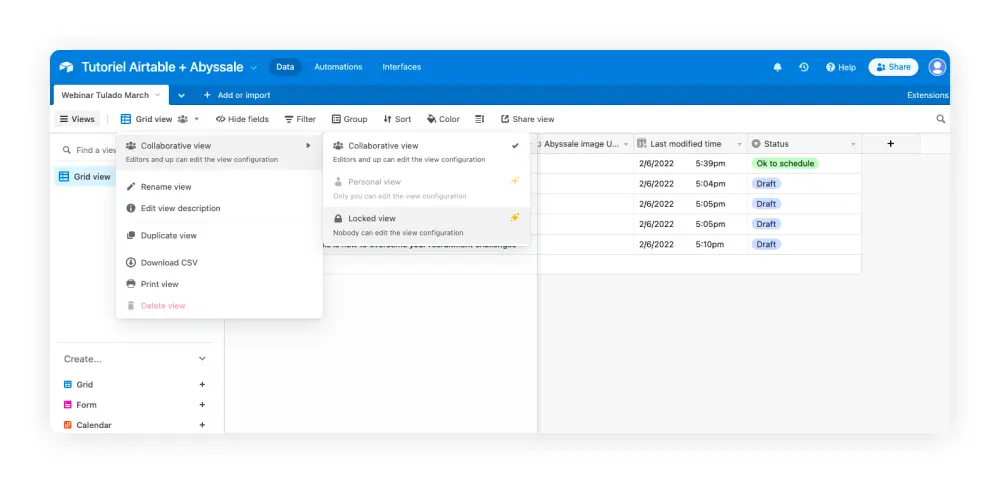Image resolution: width=1000 pixels, height=482 pixels.
Task: Select Collaborative view option in submenu
Action: point(426,152)
